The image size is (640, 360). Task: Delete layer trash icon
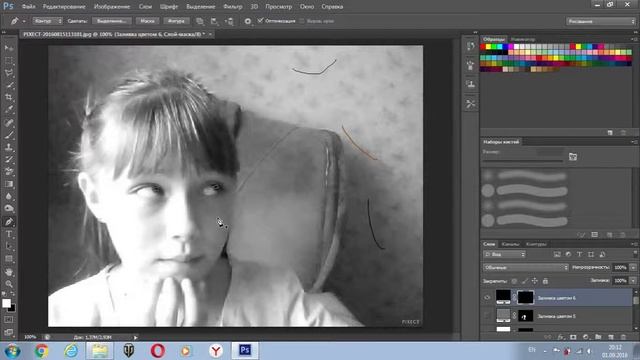pyautogui.click(x=623, y=337)
